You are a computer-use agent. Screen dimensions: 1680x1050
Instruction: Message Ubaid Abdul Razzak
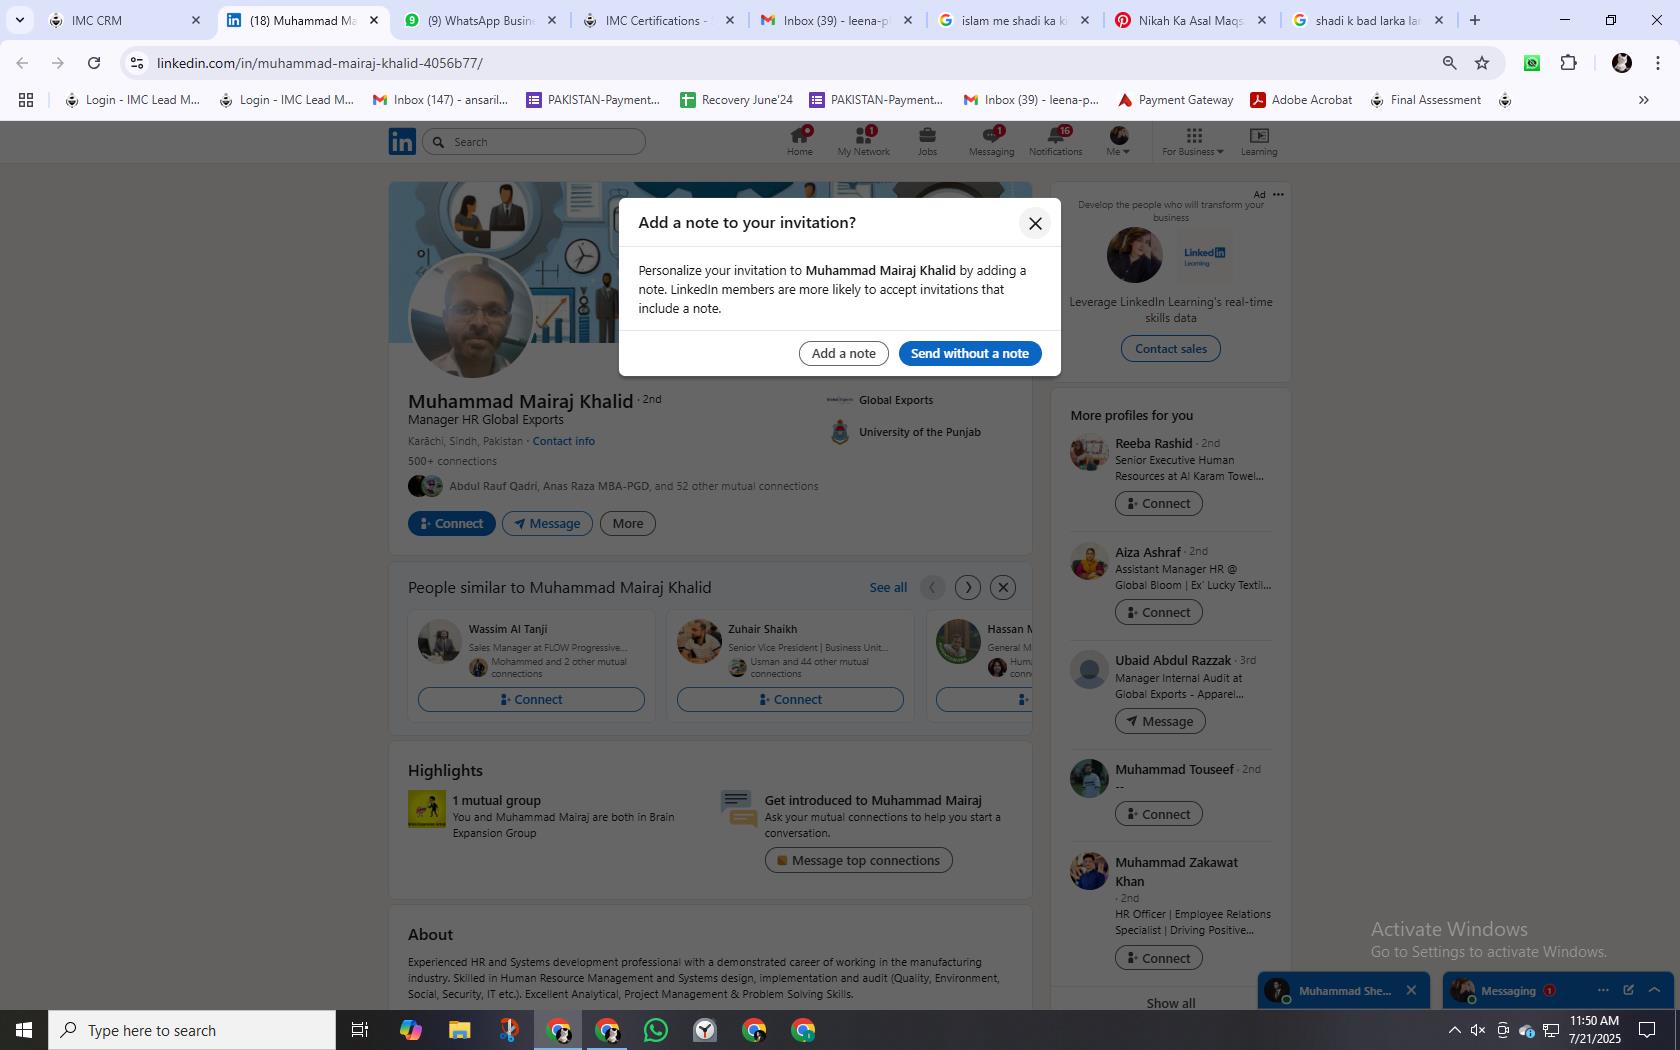point(1160,721)
